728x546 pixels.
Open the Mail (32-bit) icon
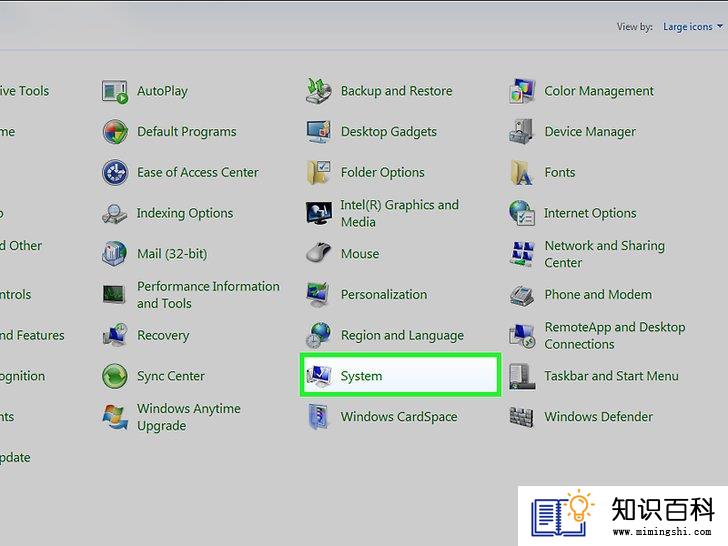115,254
